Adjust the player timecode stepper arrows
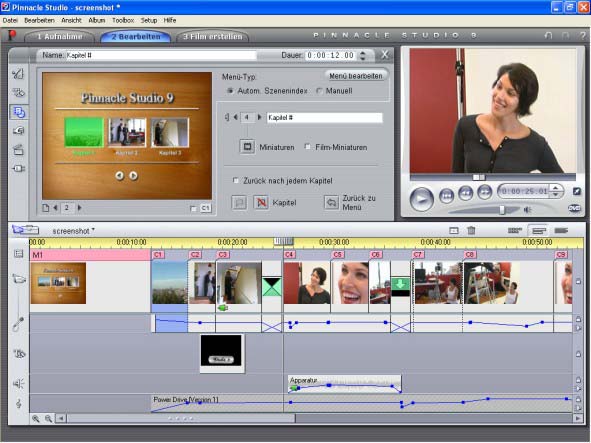 coord(555,191)
